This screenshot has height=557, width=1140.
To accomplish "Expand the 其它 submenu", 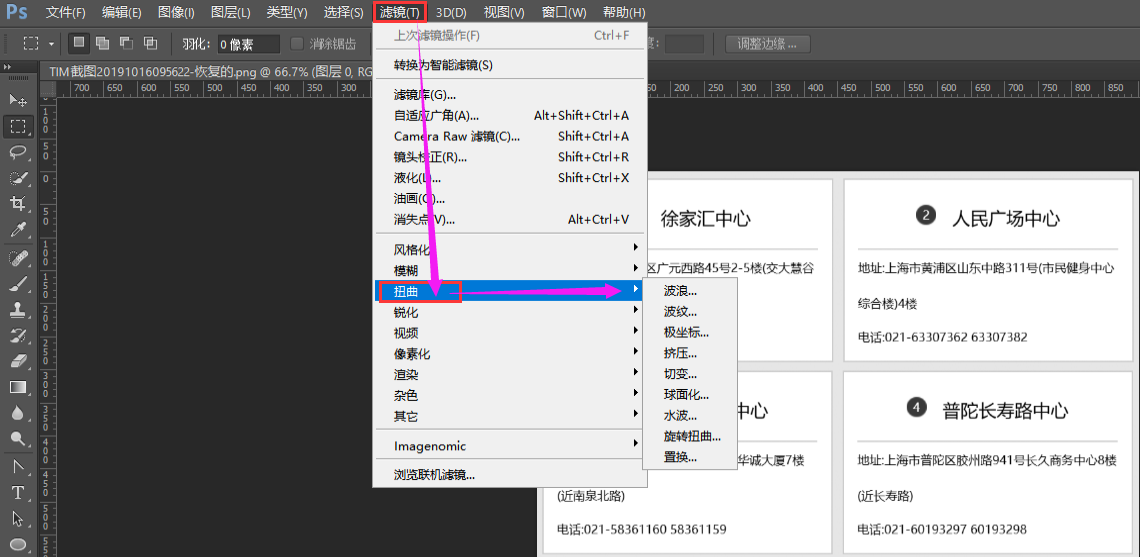I will click(510, 417).
